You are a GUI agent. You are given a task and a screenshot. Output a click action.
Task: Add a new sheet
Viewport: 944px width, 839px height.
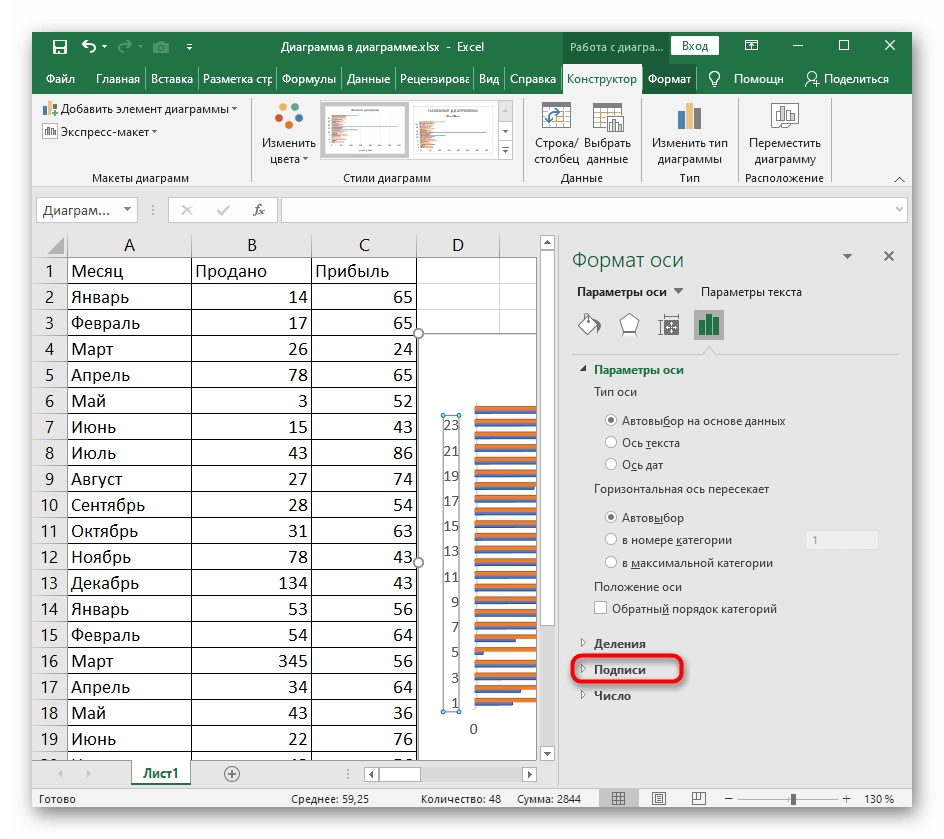pos(232,774)
